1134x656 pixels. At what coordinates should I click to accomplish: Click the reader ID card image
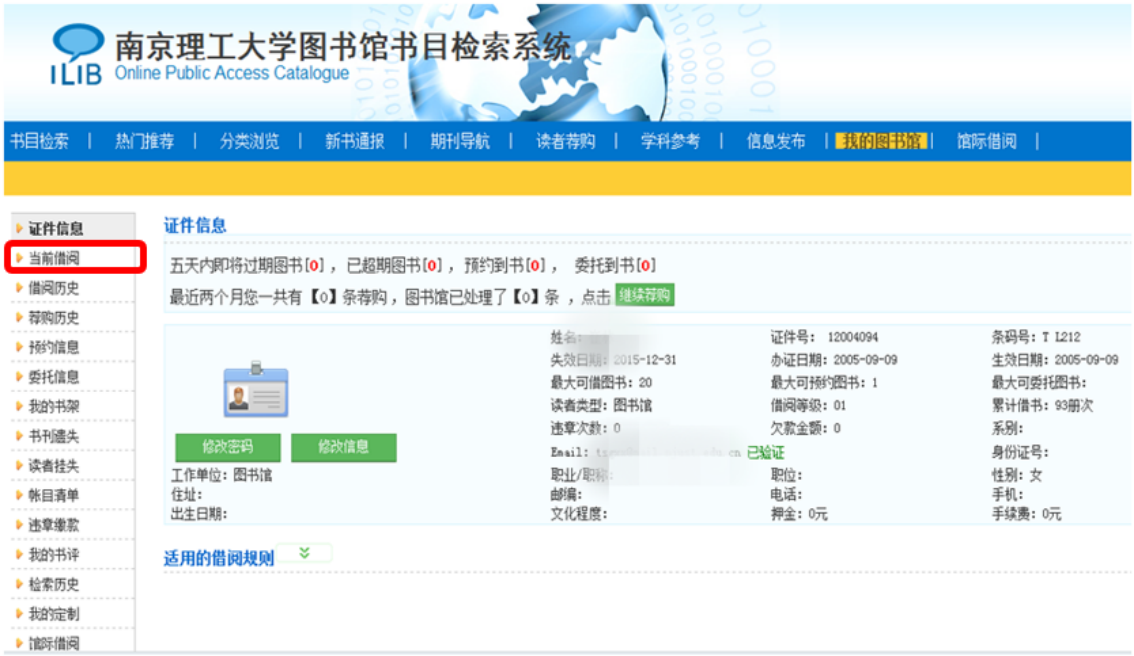pos(256,389)
